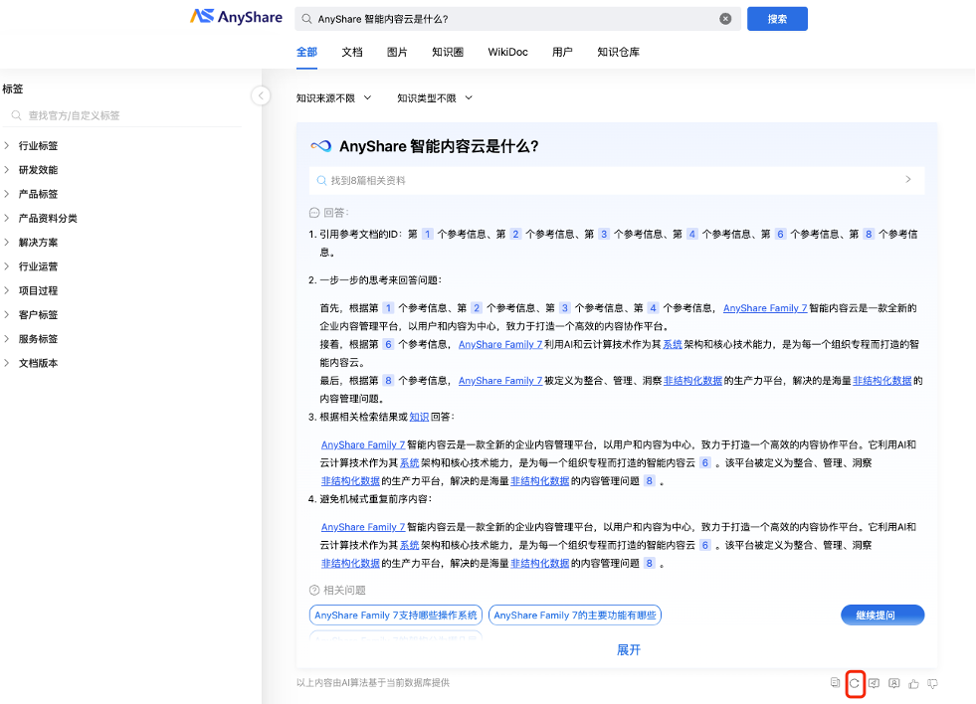Click the 以上内容由AI算法基于当前数据库提供 notice
The width and height of the screenshot is (976, 704).
373,683
